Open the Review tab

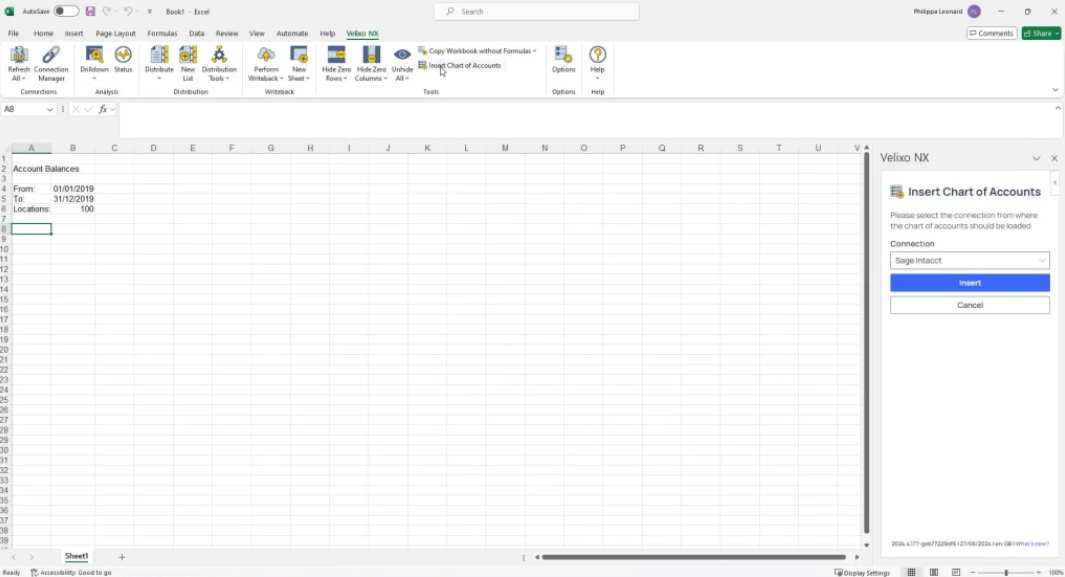tap(227, 33)
